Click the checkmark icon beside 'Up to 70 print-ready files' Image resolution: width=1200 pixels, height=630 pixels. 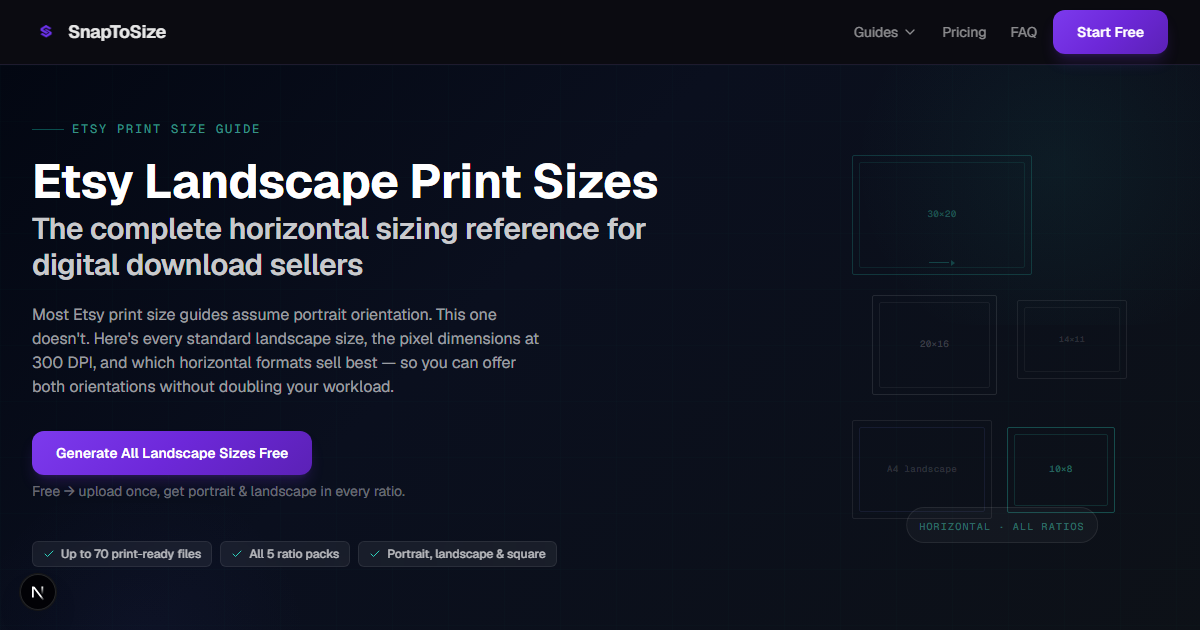49,554
